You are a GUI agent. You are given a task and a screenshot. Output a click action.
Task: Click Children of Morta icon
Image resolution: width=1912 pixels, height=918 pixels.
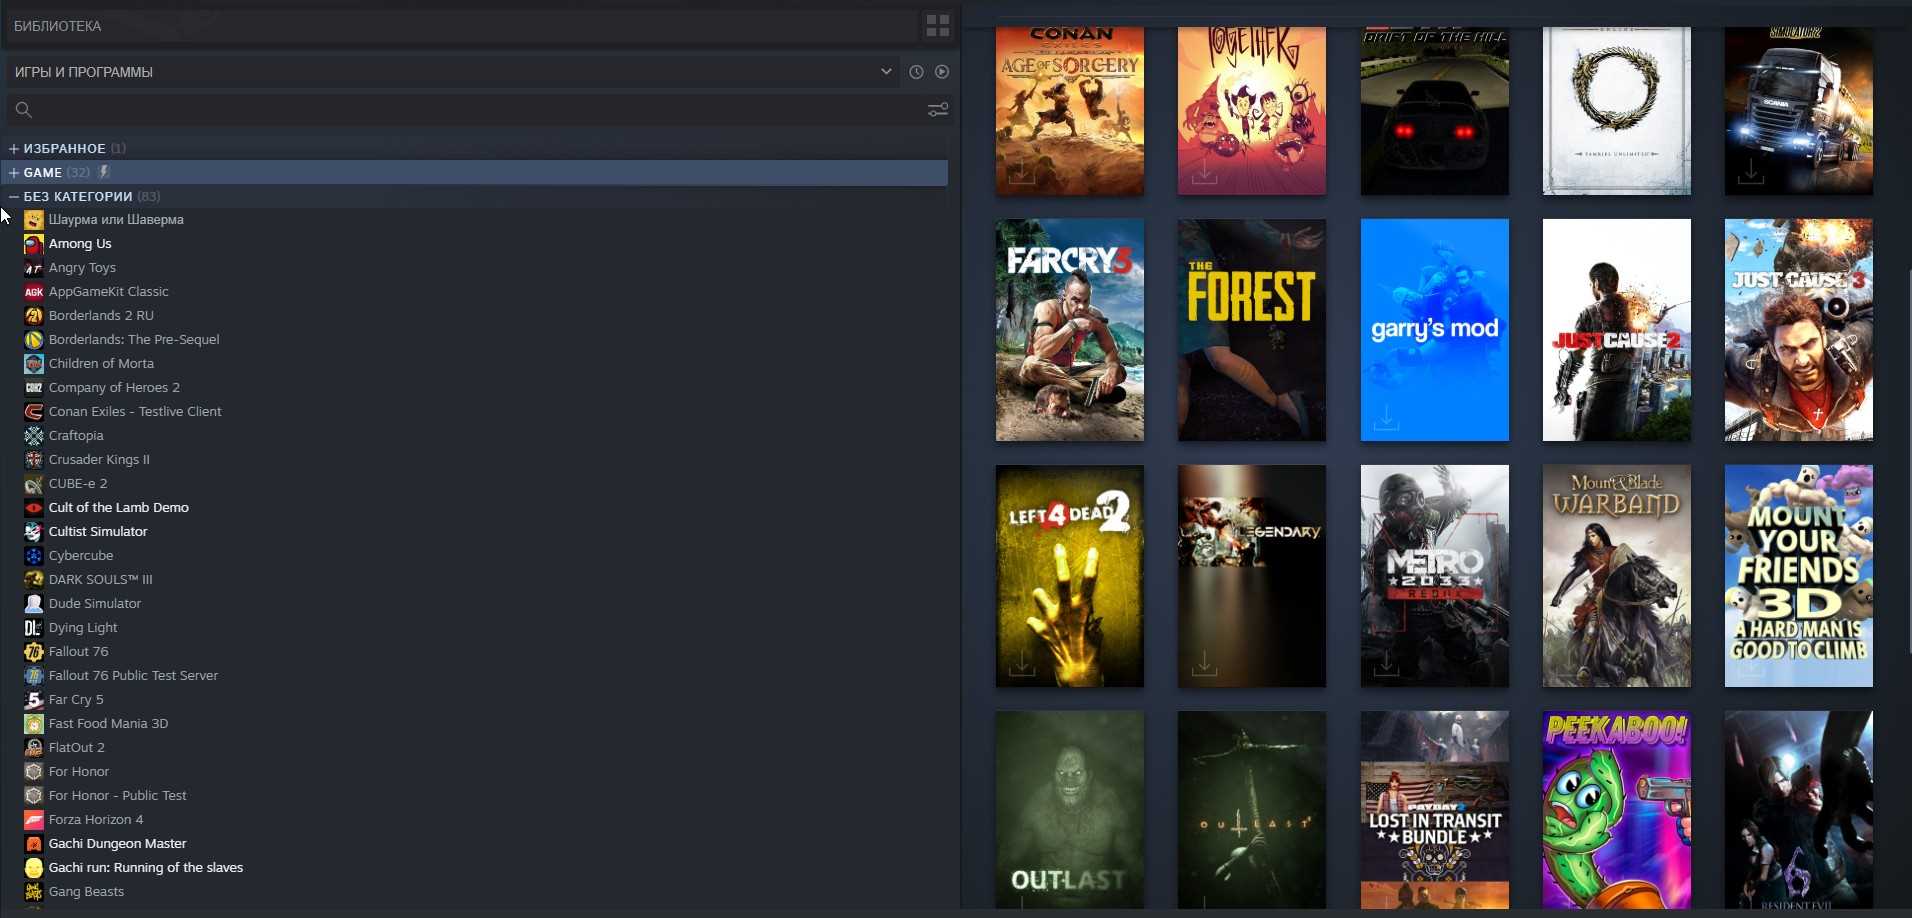click(x=34, y=364)
